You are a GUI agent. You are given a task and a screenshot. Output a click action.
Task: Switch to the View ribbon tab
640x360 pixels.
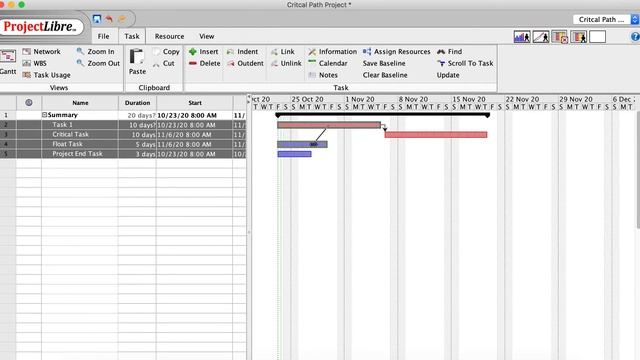(207, 36)
